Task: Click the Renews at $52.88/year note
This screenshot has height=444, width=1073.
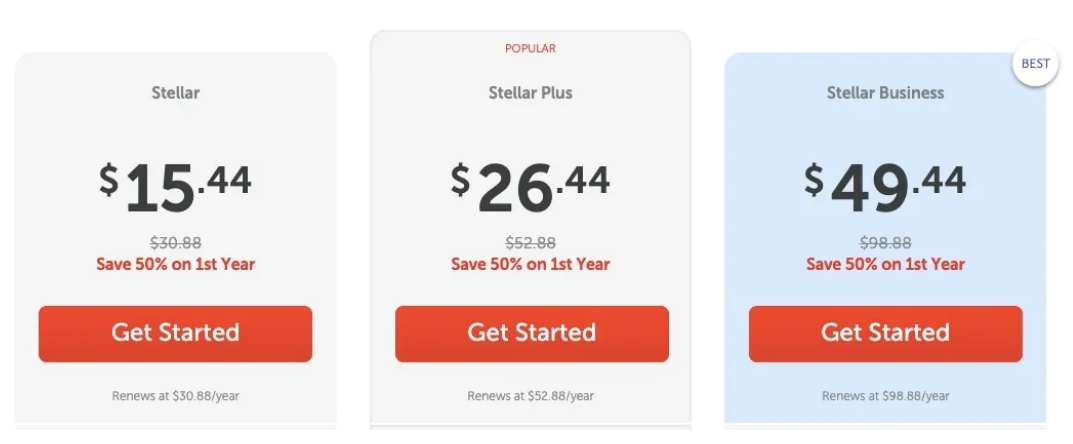Action: click(x=530, y=396)
